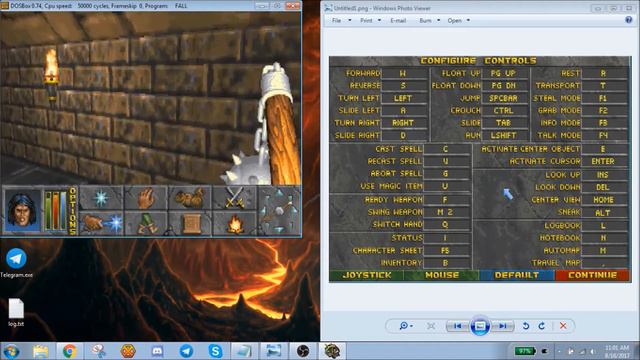Click CONTINUE in the controls image
Screen dimensions: 640x360
point(592,276)
